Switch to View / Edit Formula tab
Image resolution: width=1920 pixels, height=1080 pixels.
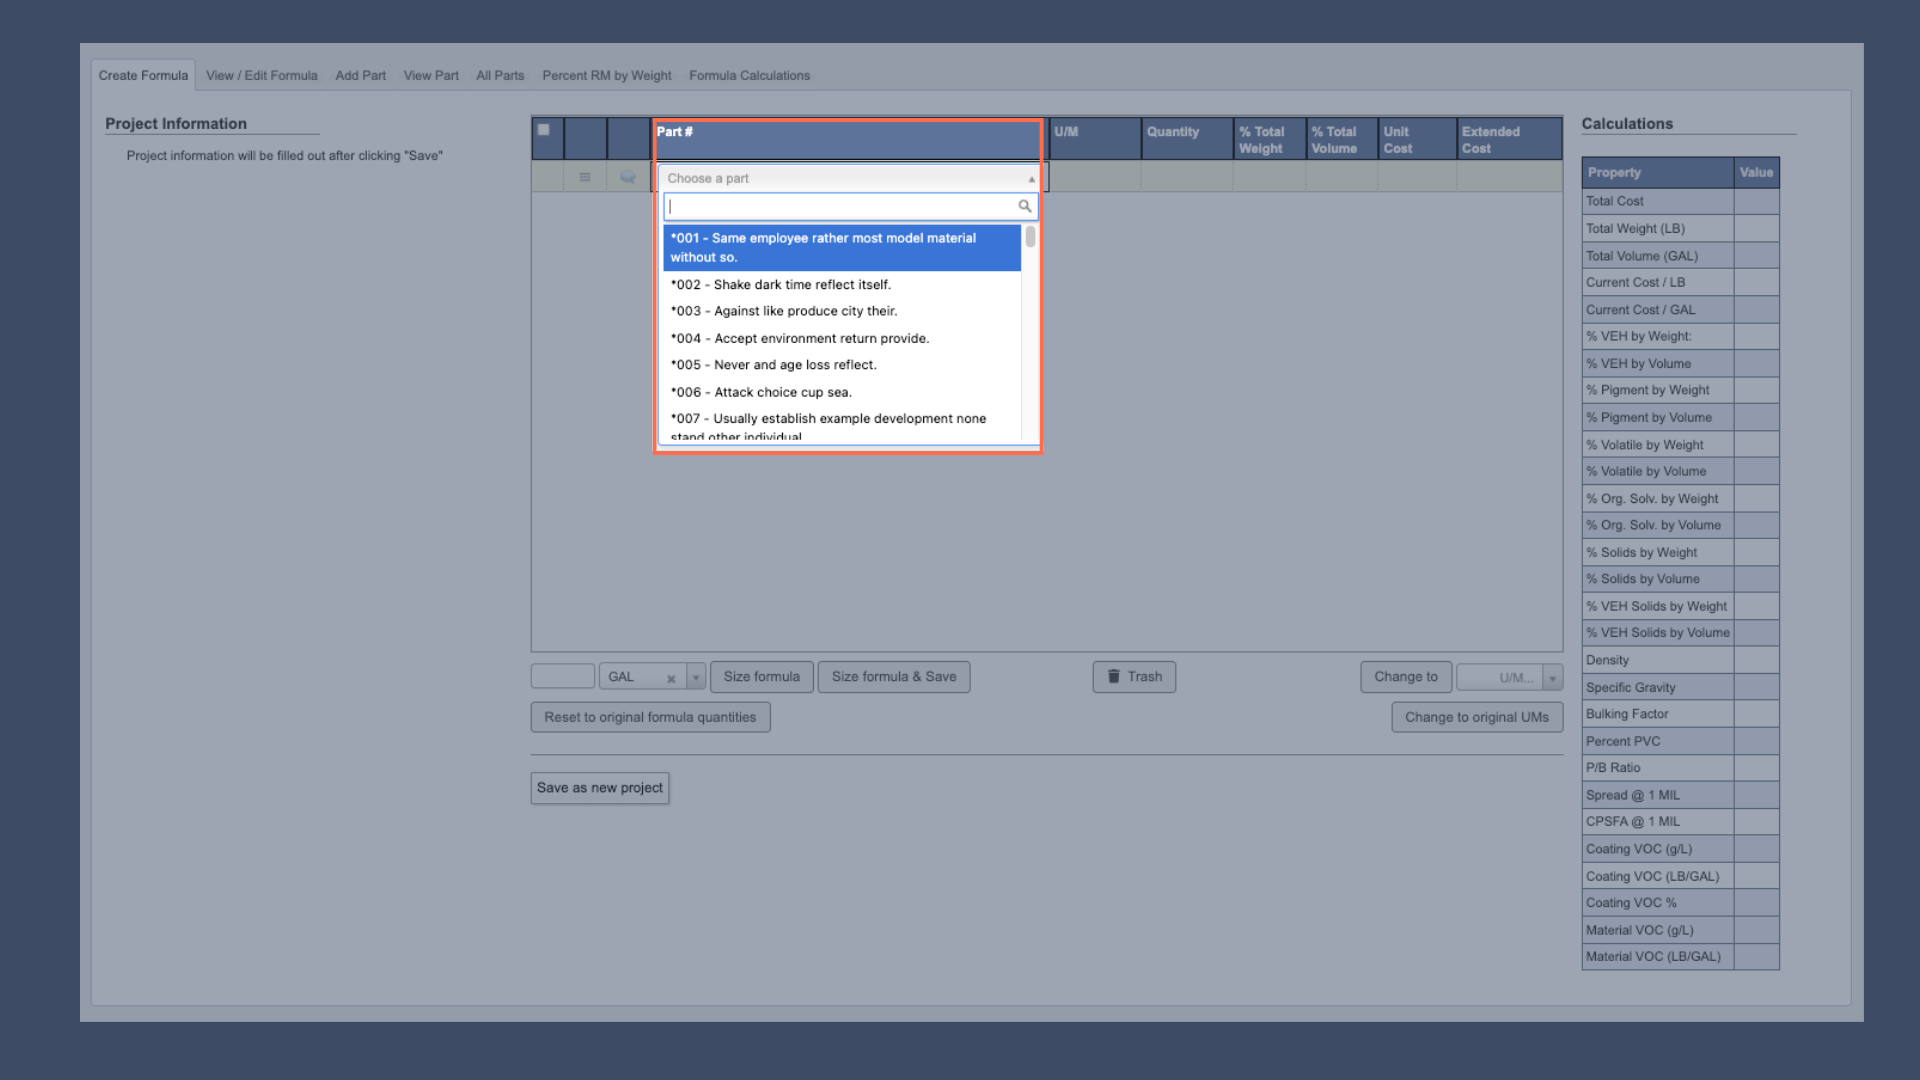coord(261,76)
